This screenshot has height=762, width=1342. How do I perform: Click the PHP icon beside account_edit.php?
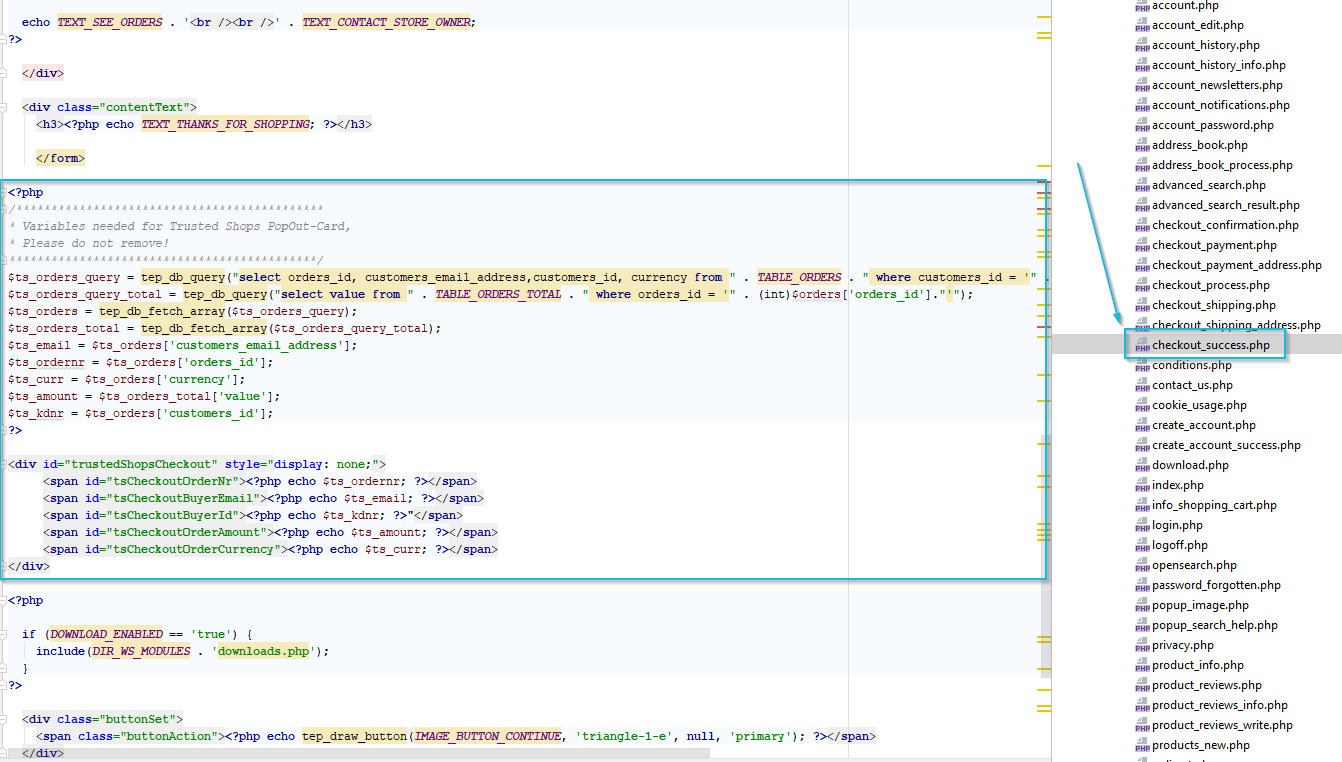(x=1142, y=26)
